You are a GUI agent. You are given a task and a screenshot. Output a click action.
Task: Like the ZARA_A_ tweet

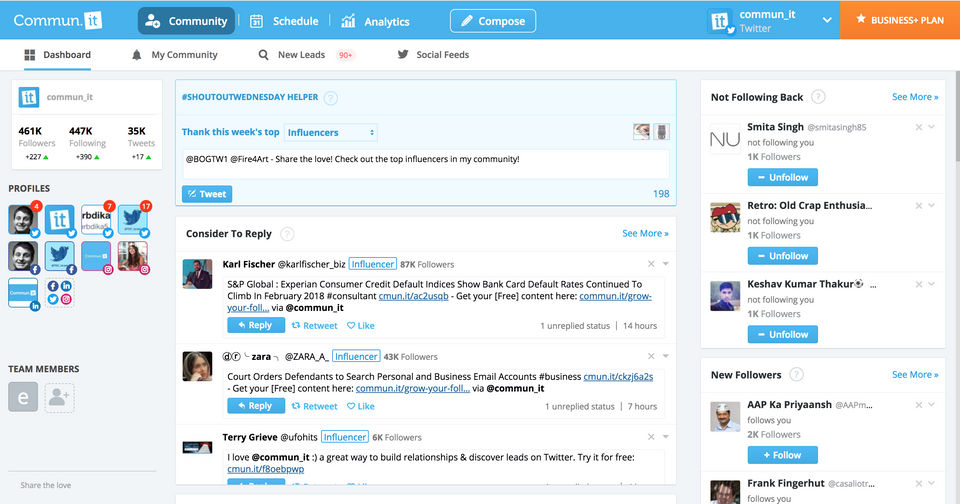pos(361,406)
